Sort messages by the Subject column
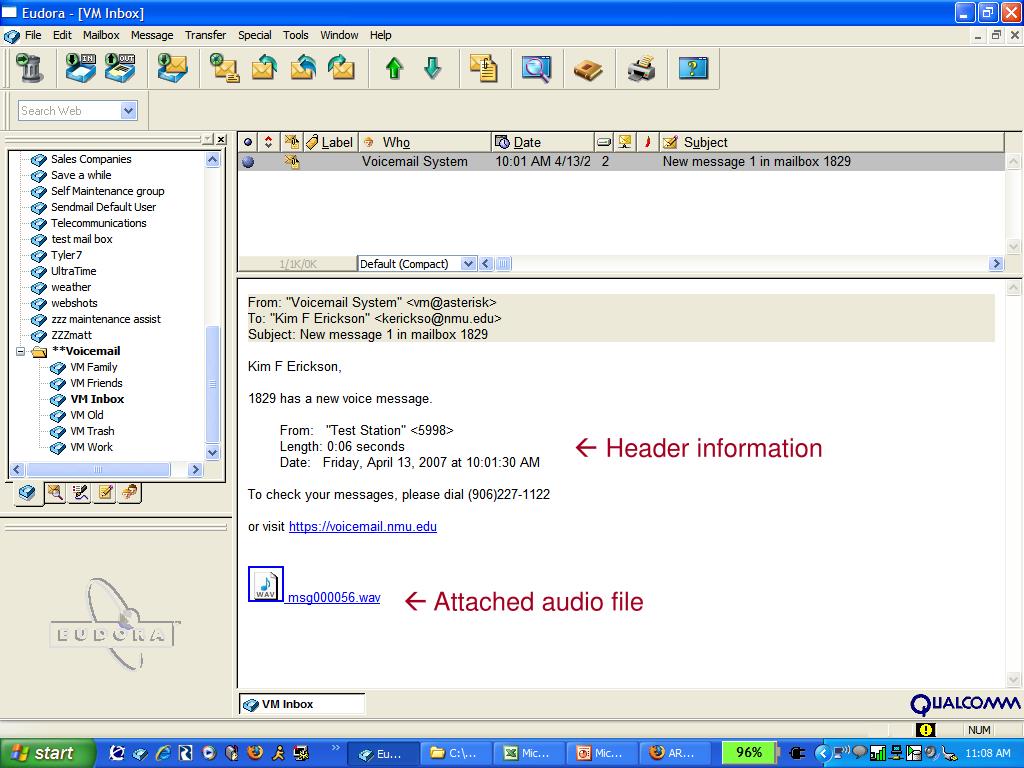The image size is (1024, 768). coord(831,142)
